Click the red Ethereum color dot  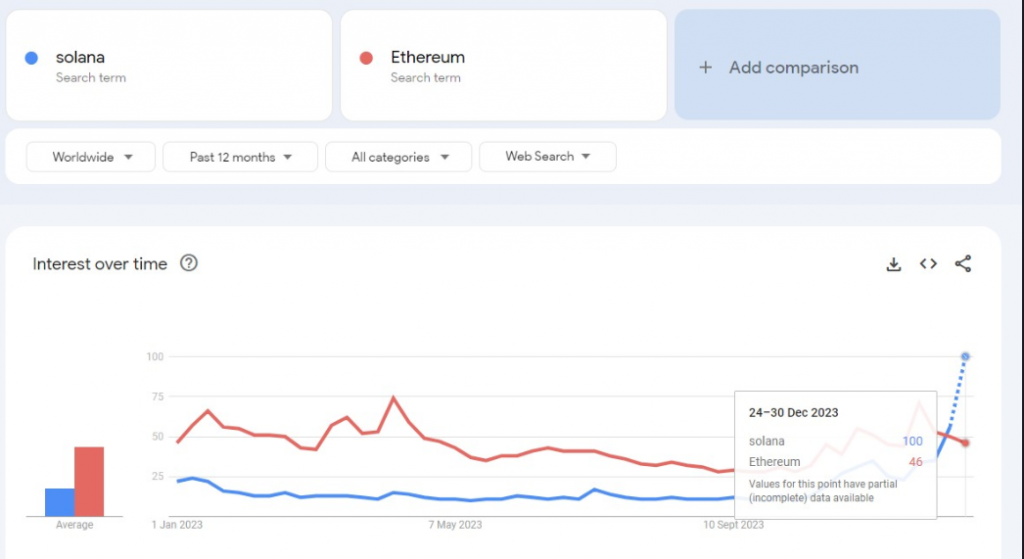tap(366, 58)
